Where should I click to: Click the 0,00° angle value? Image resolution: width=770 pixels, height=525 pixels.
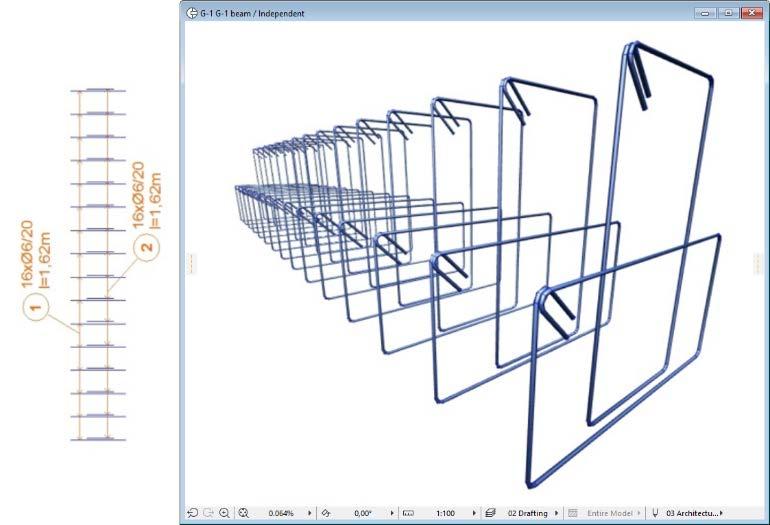coord(362,513)
